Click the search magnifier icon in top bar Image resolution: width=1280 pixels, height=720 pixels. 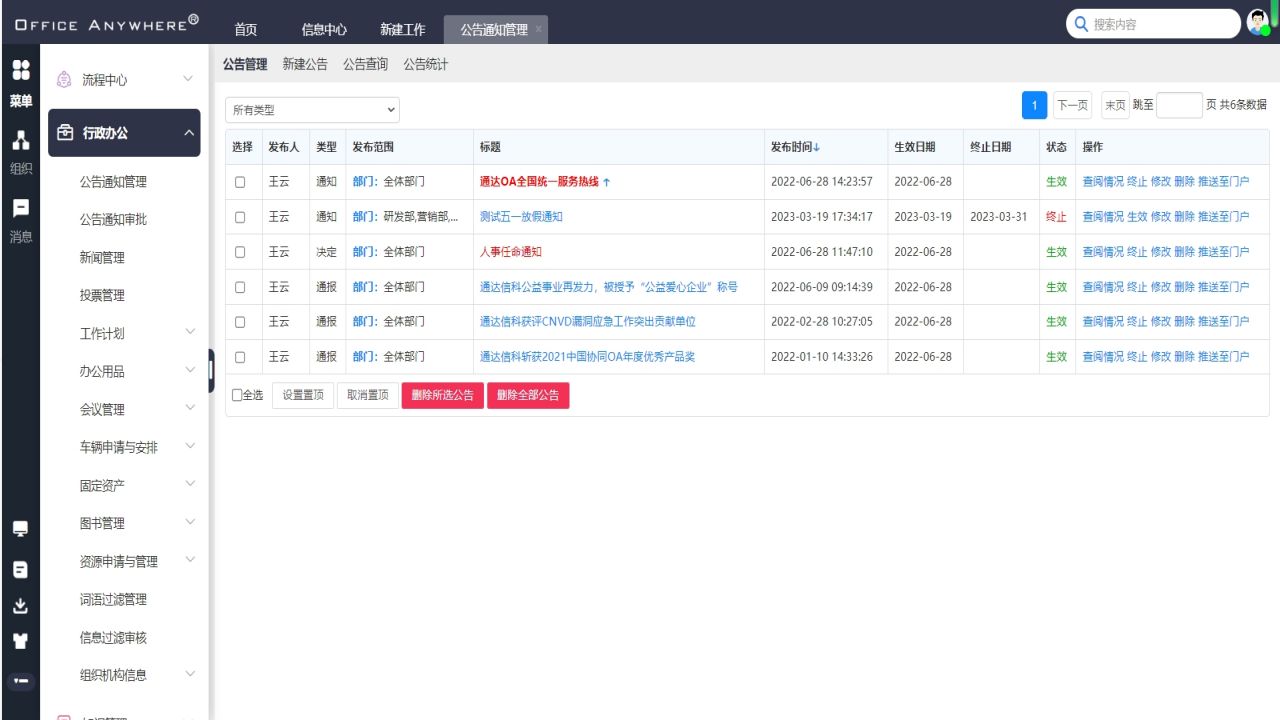[x=1079, y=23]
